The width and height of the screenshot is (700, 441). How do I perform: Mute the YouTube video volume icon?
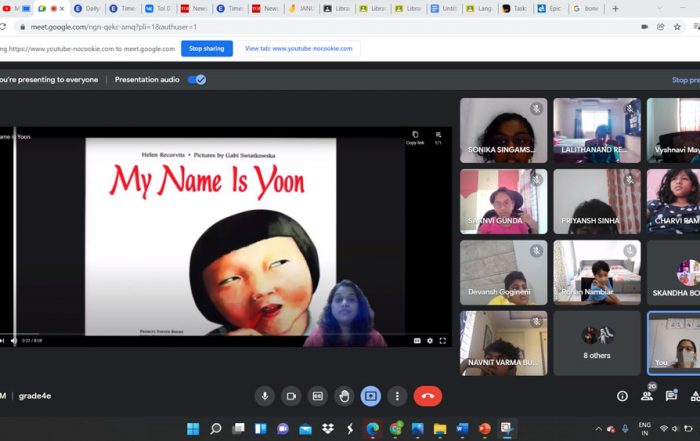pyautogui.click(x=14, y=341)
